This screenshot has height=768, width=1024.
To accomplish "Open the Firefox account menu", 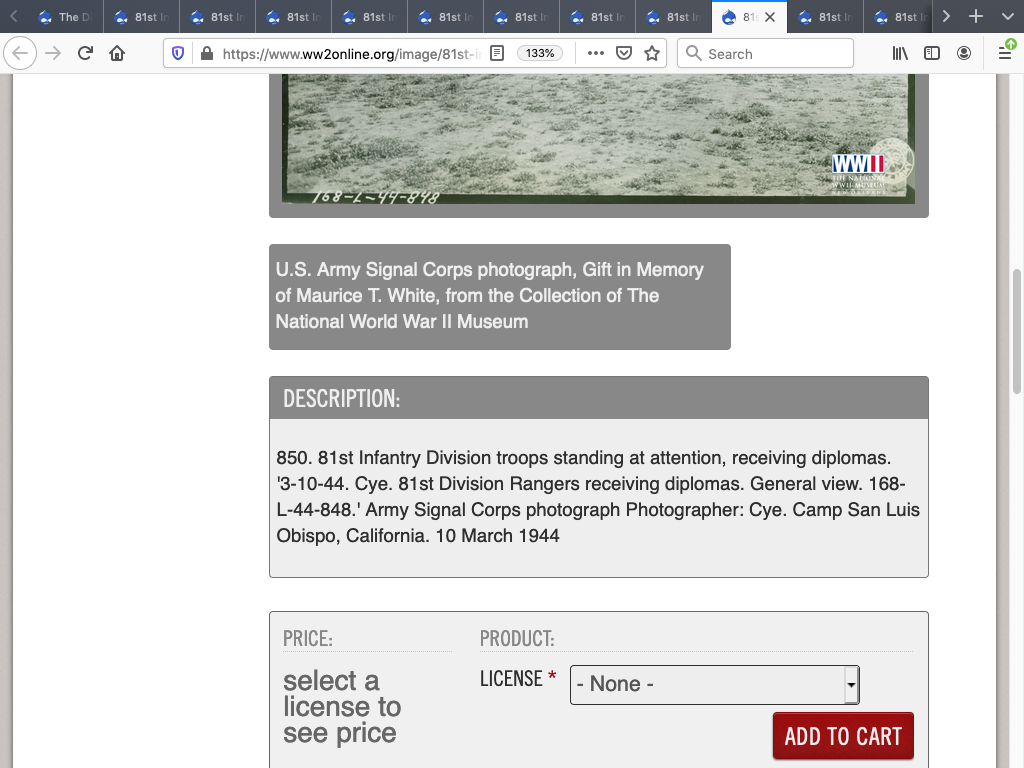I will click(964, 54).
